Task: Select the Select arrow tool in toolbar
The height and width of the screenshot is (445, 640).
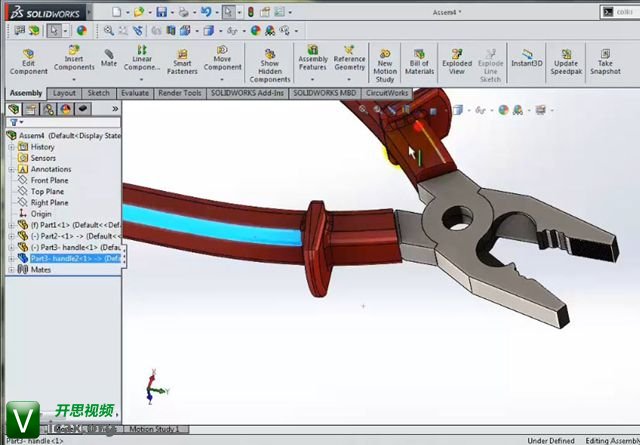Action: pos(54,31)
